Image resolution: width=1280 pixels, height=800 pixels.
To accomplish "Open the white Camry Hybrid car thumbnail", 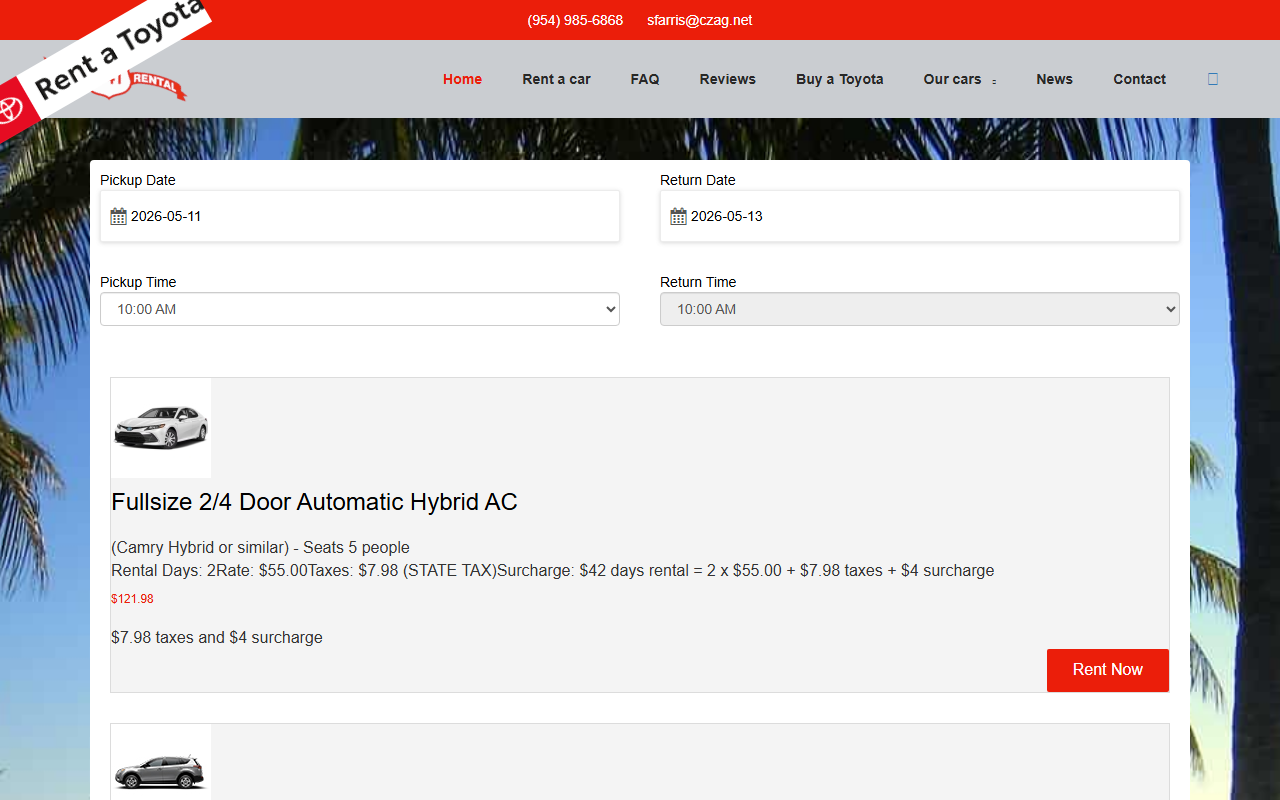I will (161, 428).
